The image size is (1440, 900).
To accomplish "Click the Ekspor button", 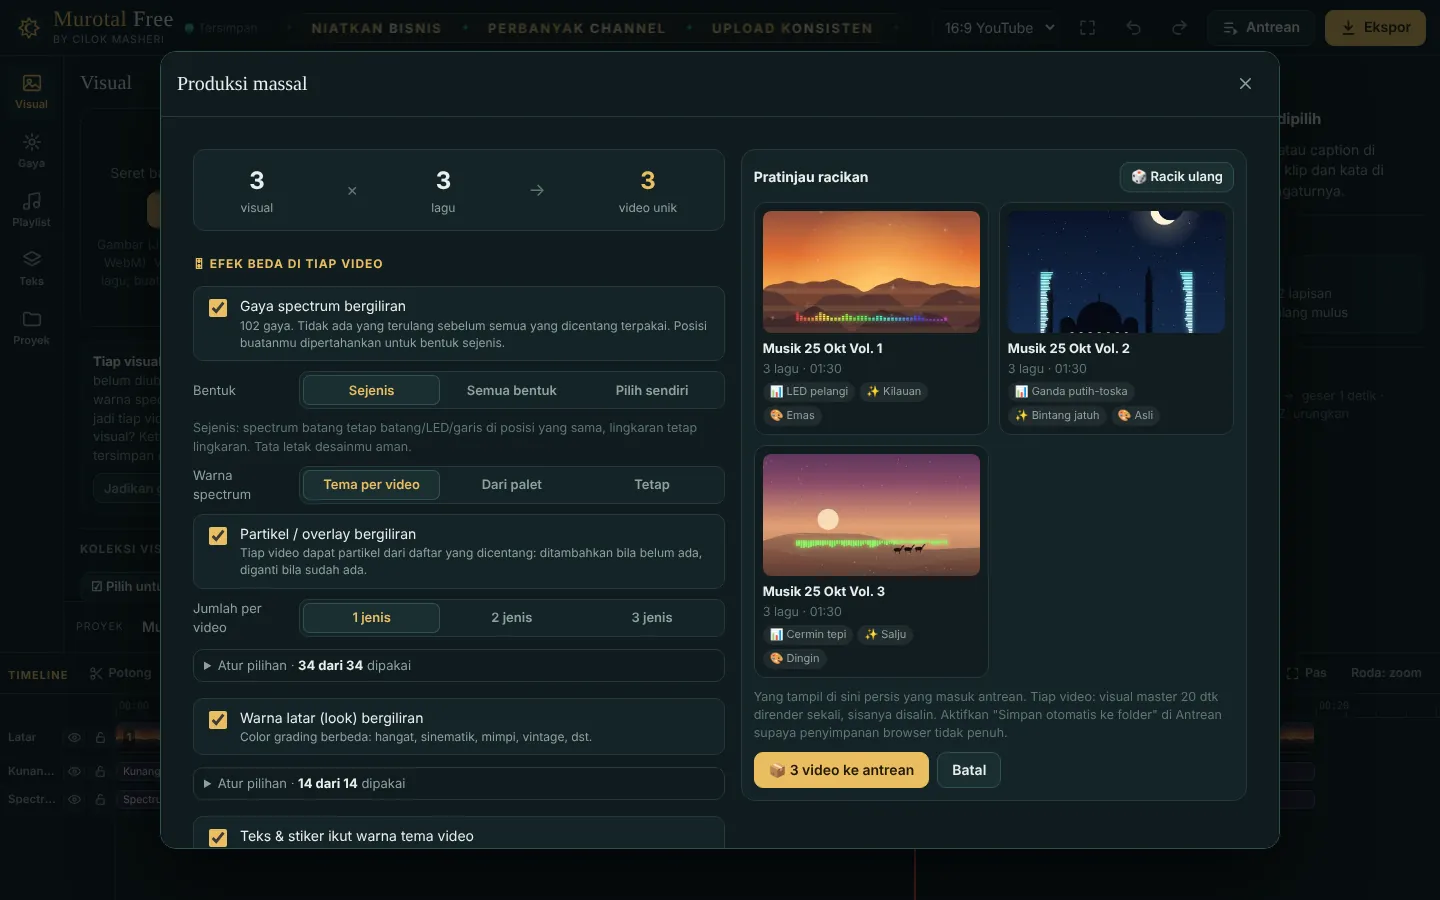I will pyautogui.click(x=1376, y=28).
